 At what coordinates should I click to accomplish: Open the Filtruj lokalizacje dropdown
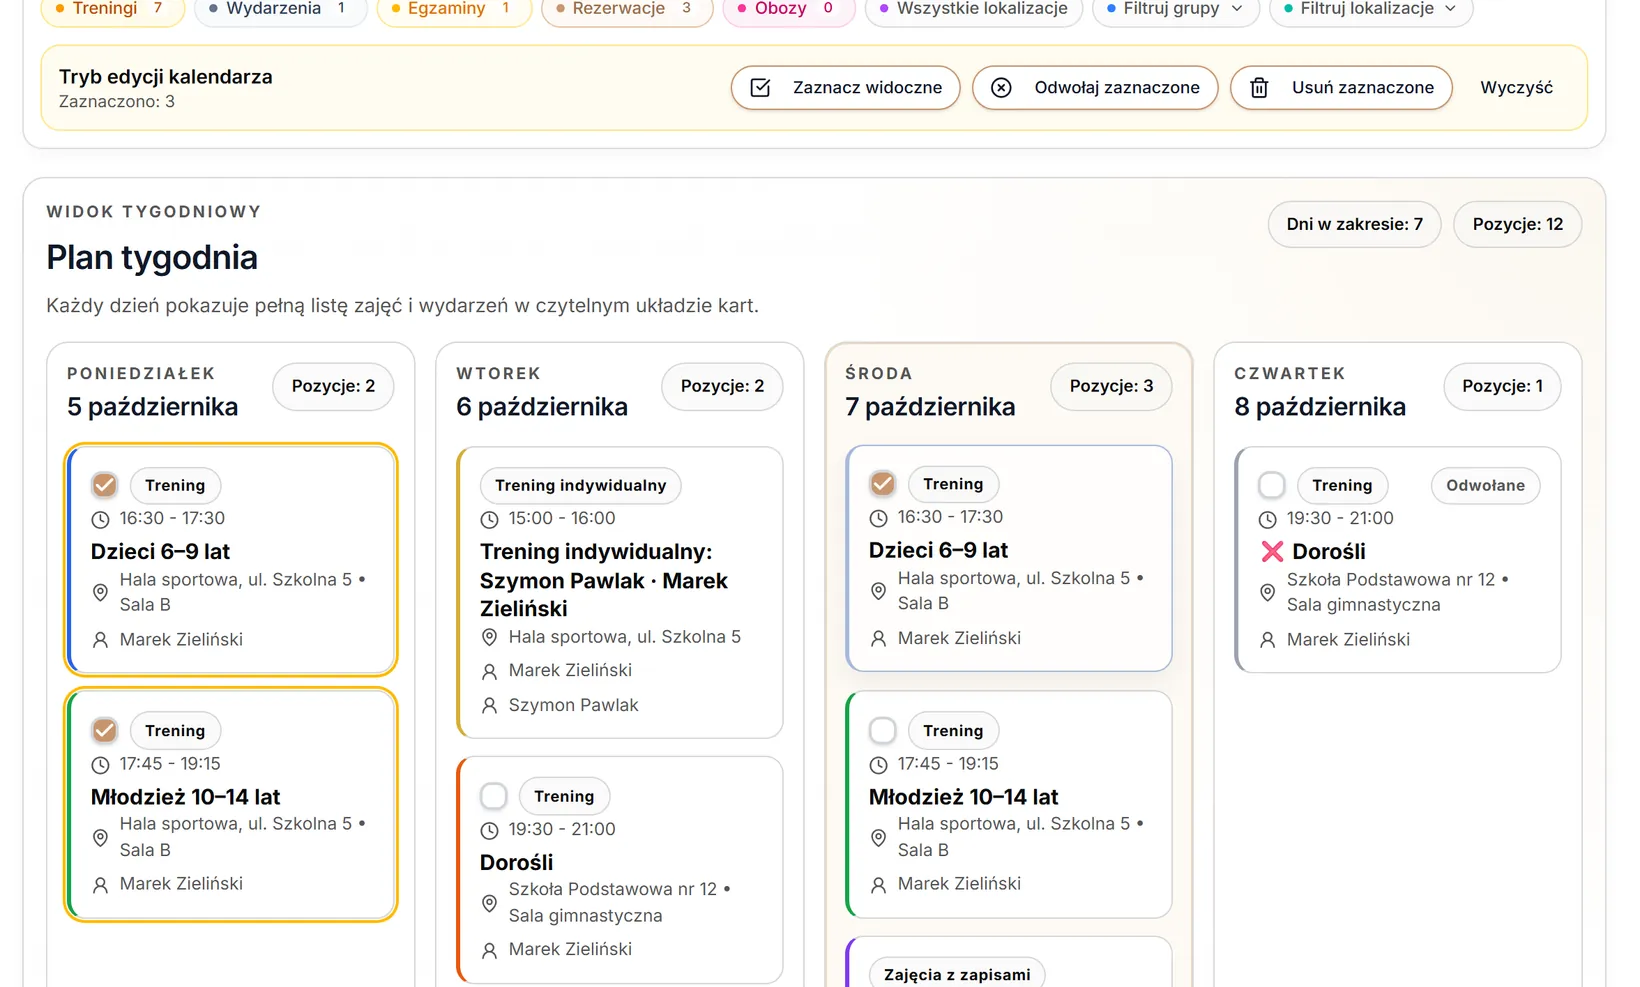pyautogui.click(x=1370, y=9)
